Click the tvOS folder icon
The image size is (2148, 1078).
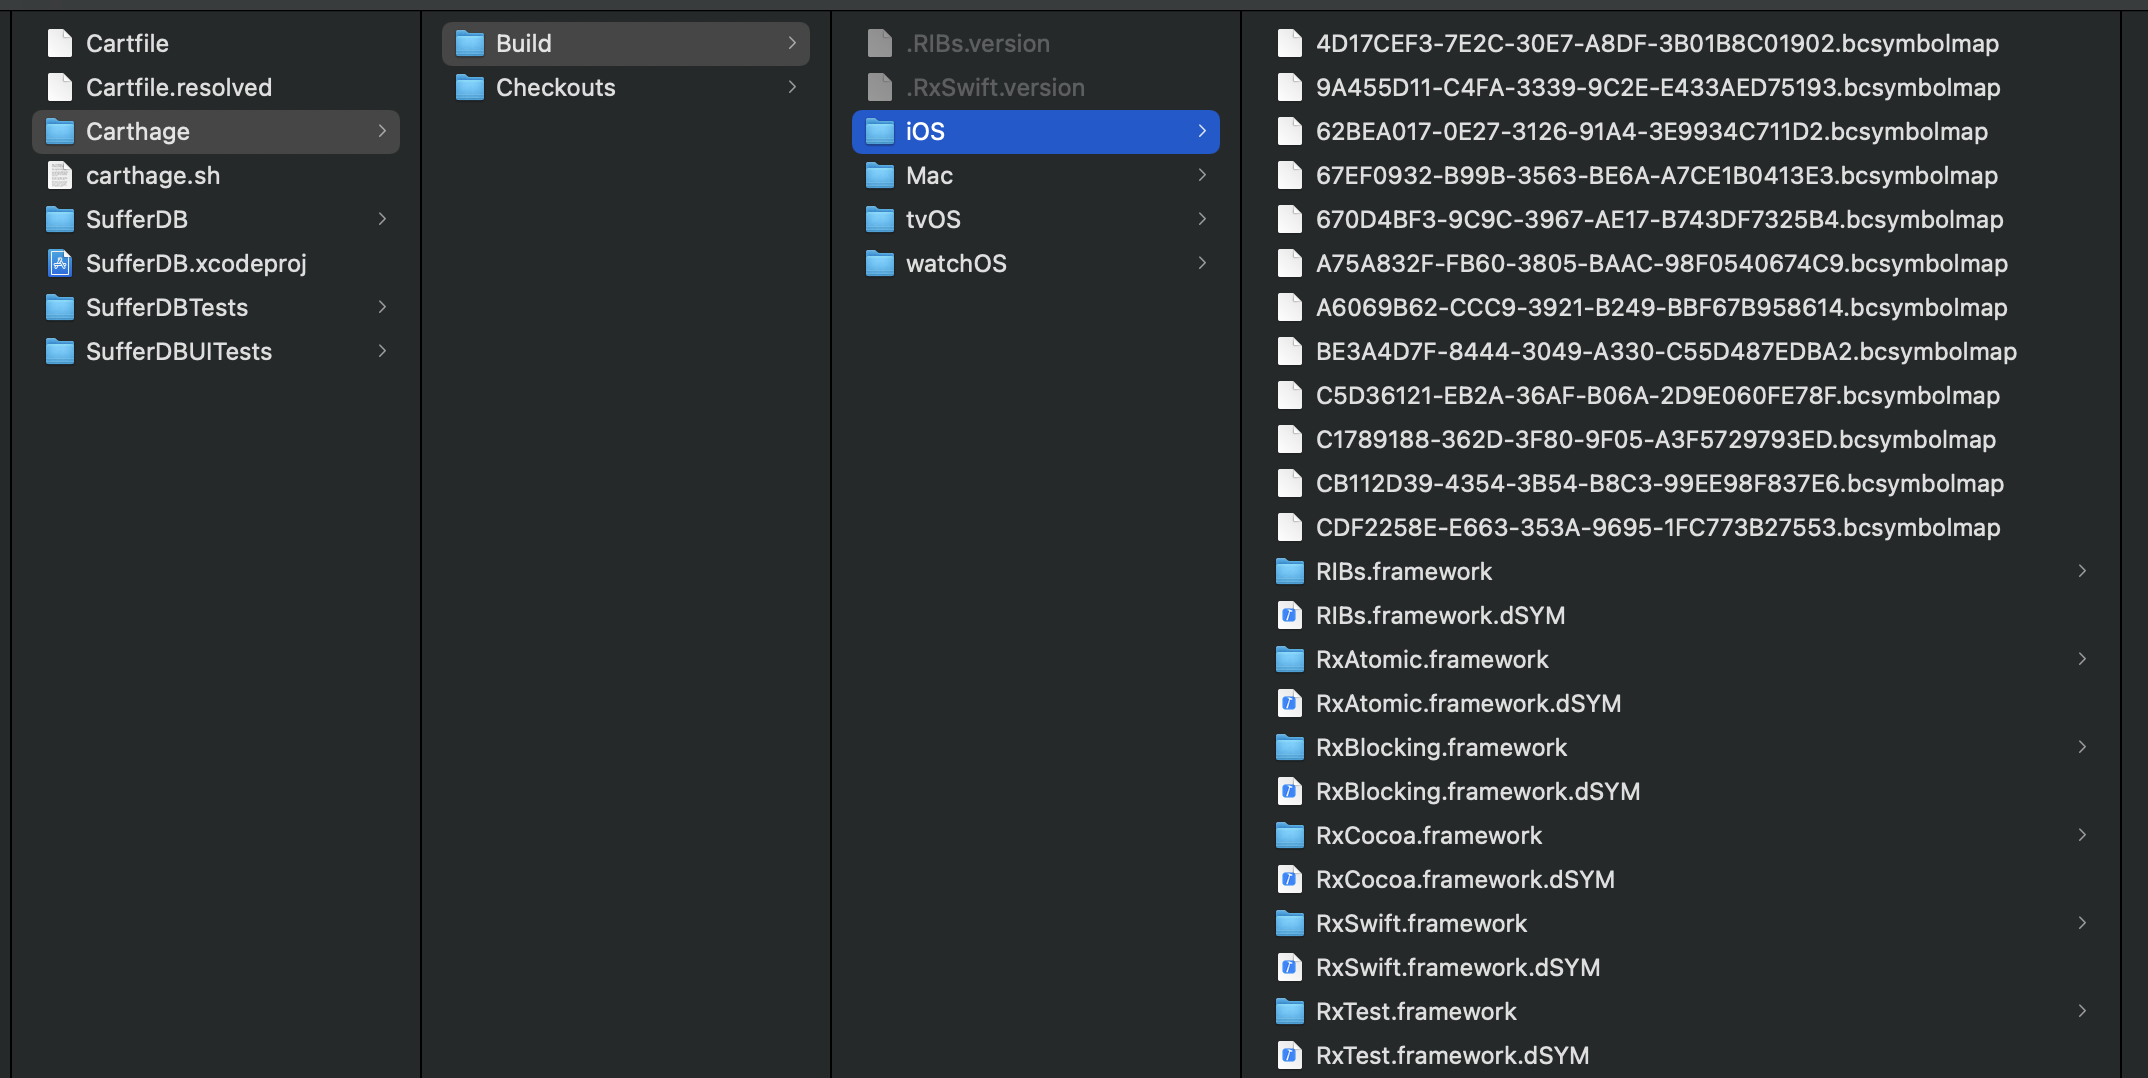[x=880, y=219]
